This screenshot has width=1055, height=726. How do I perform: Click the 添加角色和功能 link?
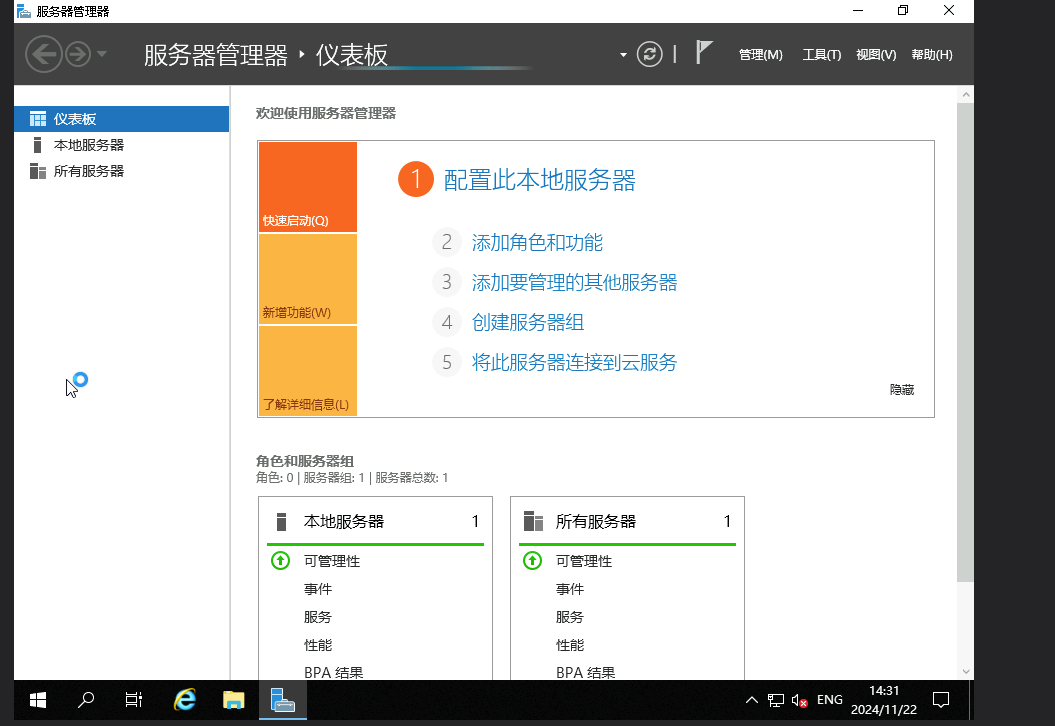537,243
